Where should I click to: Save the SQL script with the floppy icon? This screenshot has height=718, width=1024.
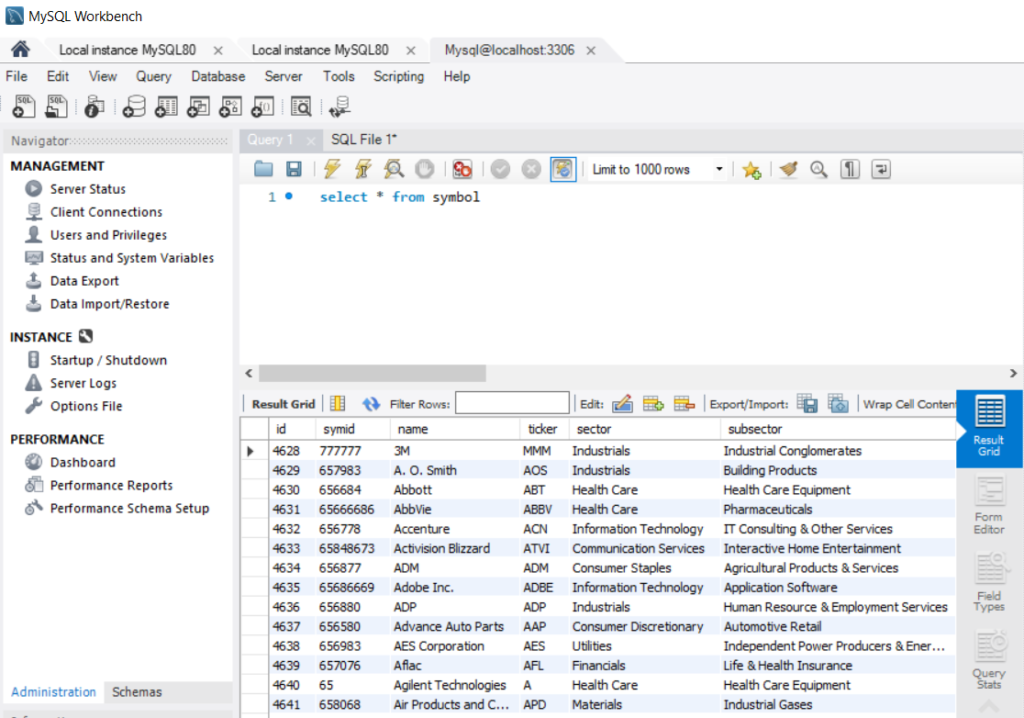pos(294,170)
